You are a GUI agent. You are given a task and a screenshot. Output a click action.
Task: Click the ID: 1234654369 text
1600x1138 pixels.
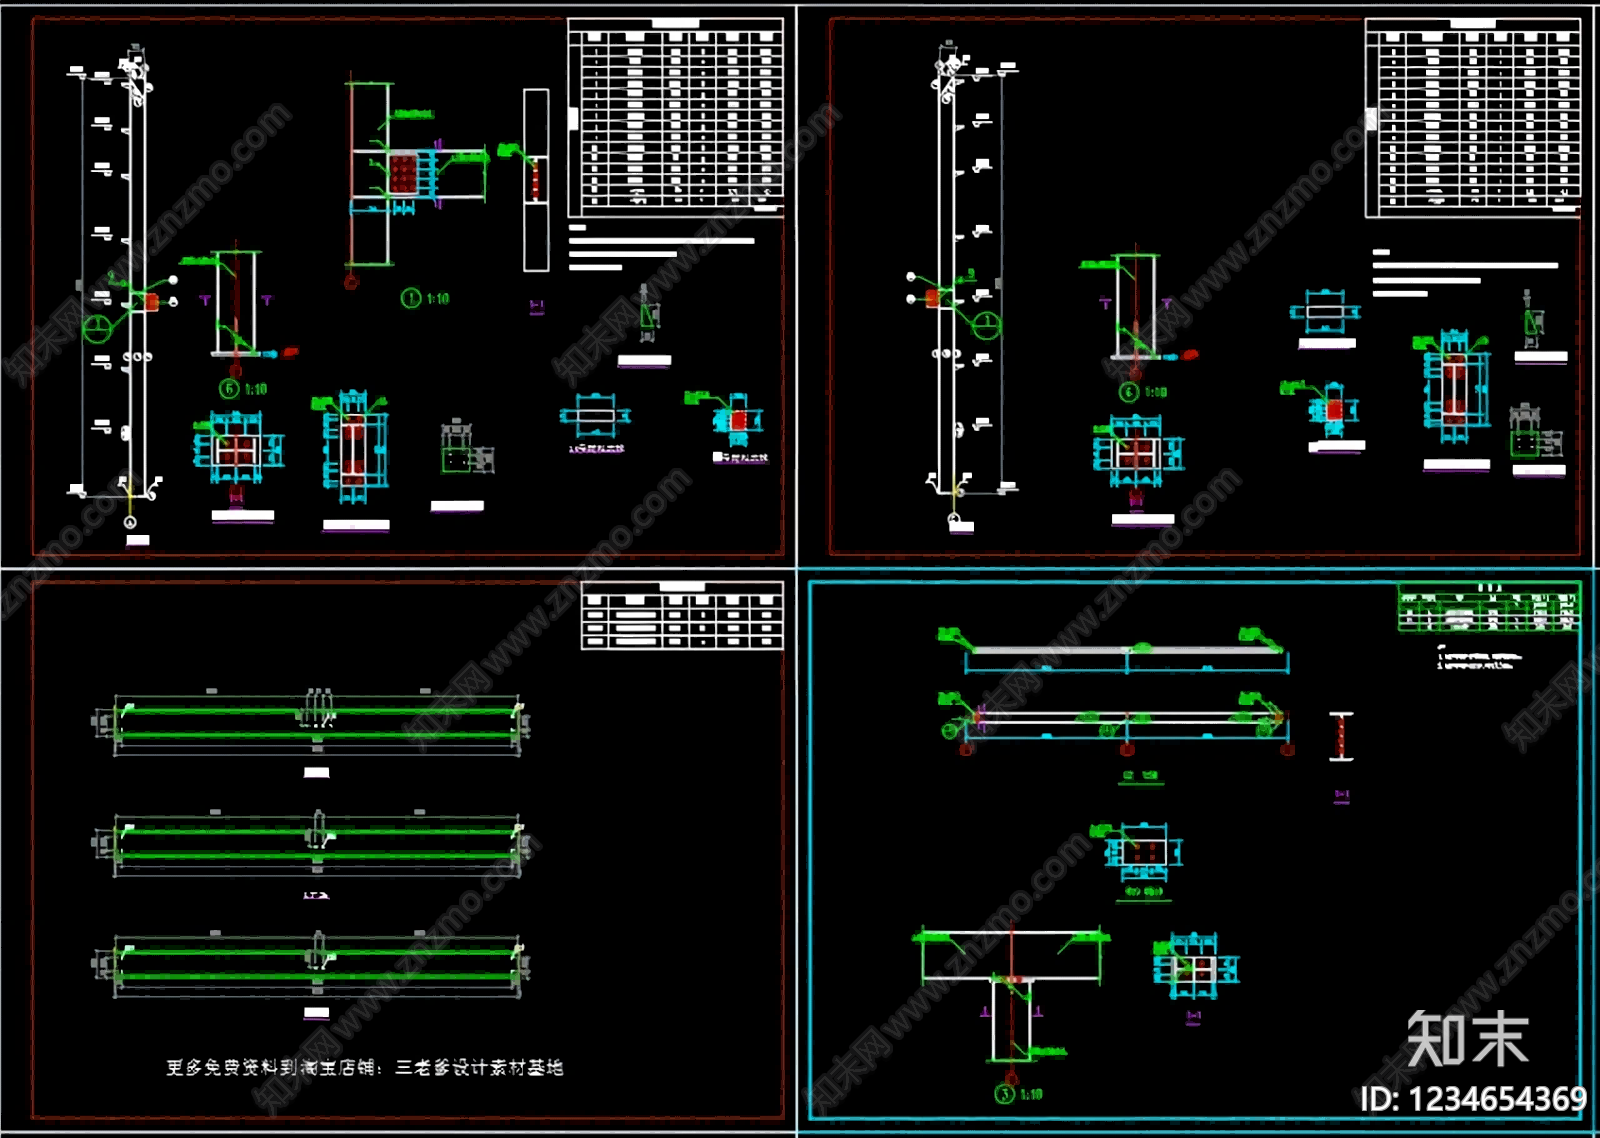point(1473,1099)
